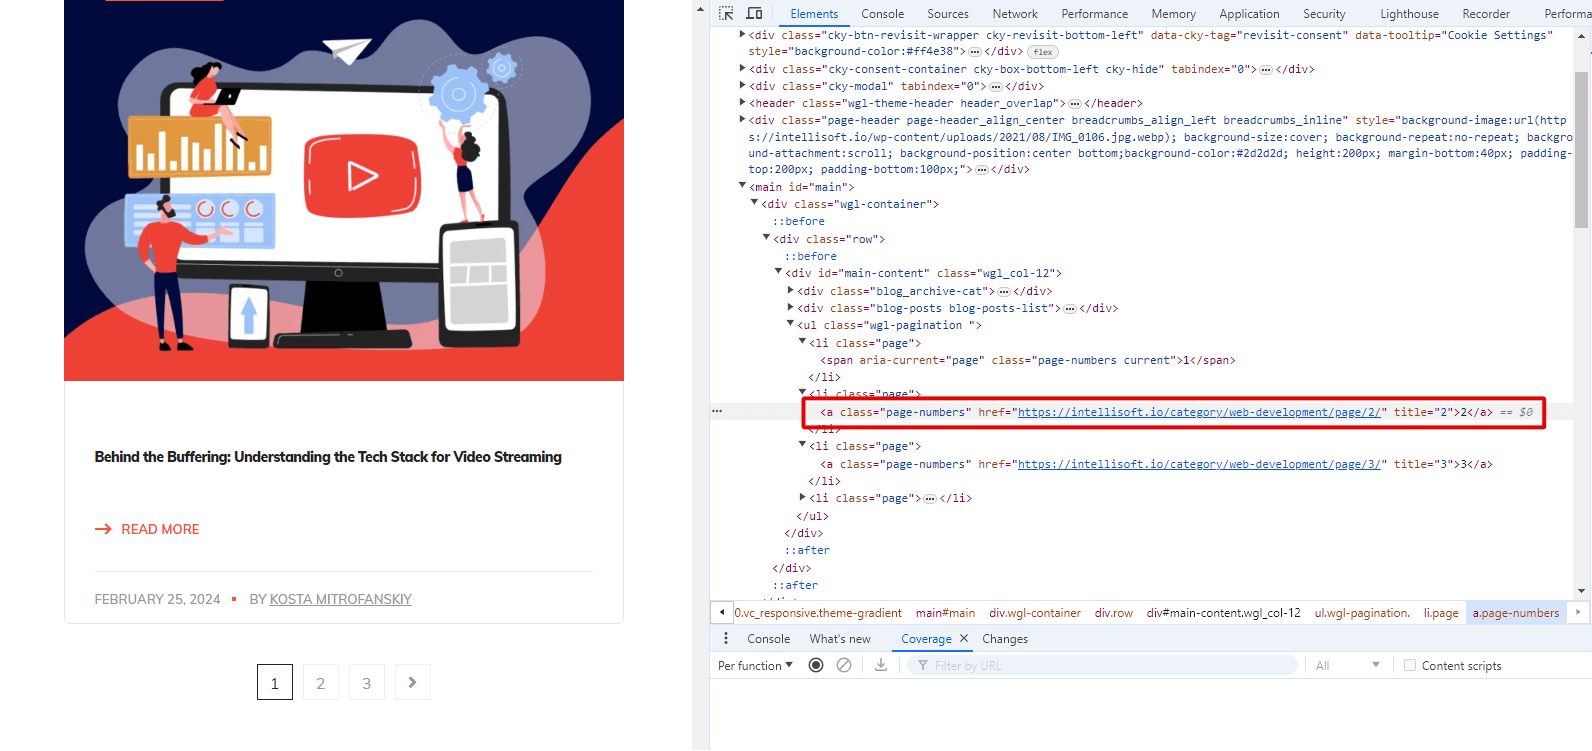Open the Per function dropdown
Viewport: 1592px width, 751px height.
[755, 665]
